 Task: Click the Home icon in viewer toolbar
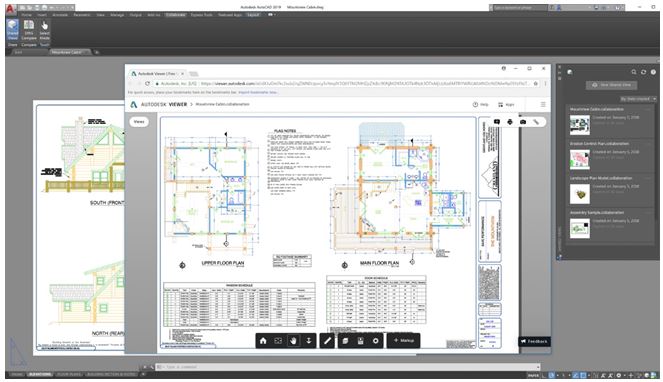263,341
